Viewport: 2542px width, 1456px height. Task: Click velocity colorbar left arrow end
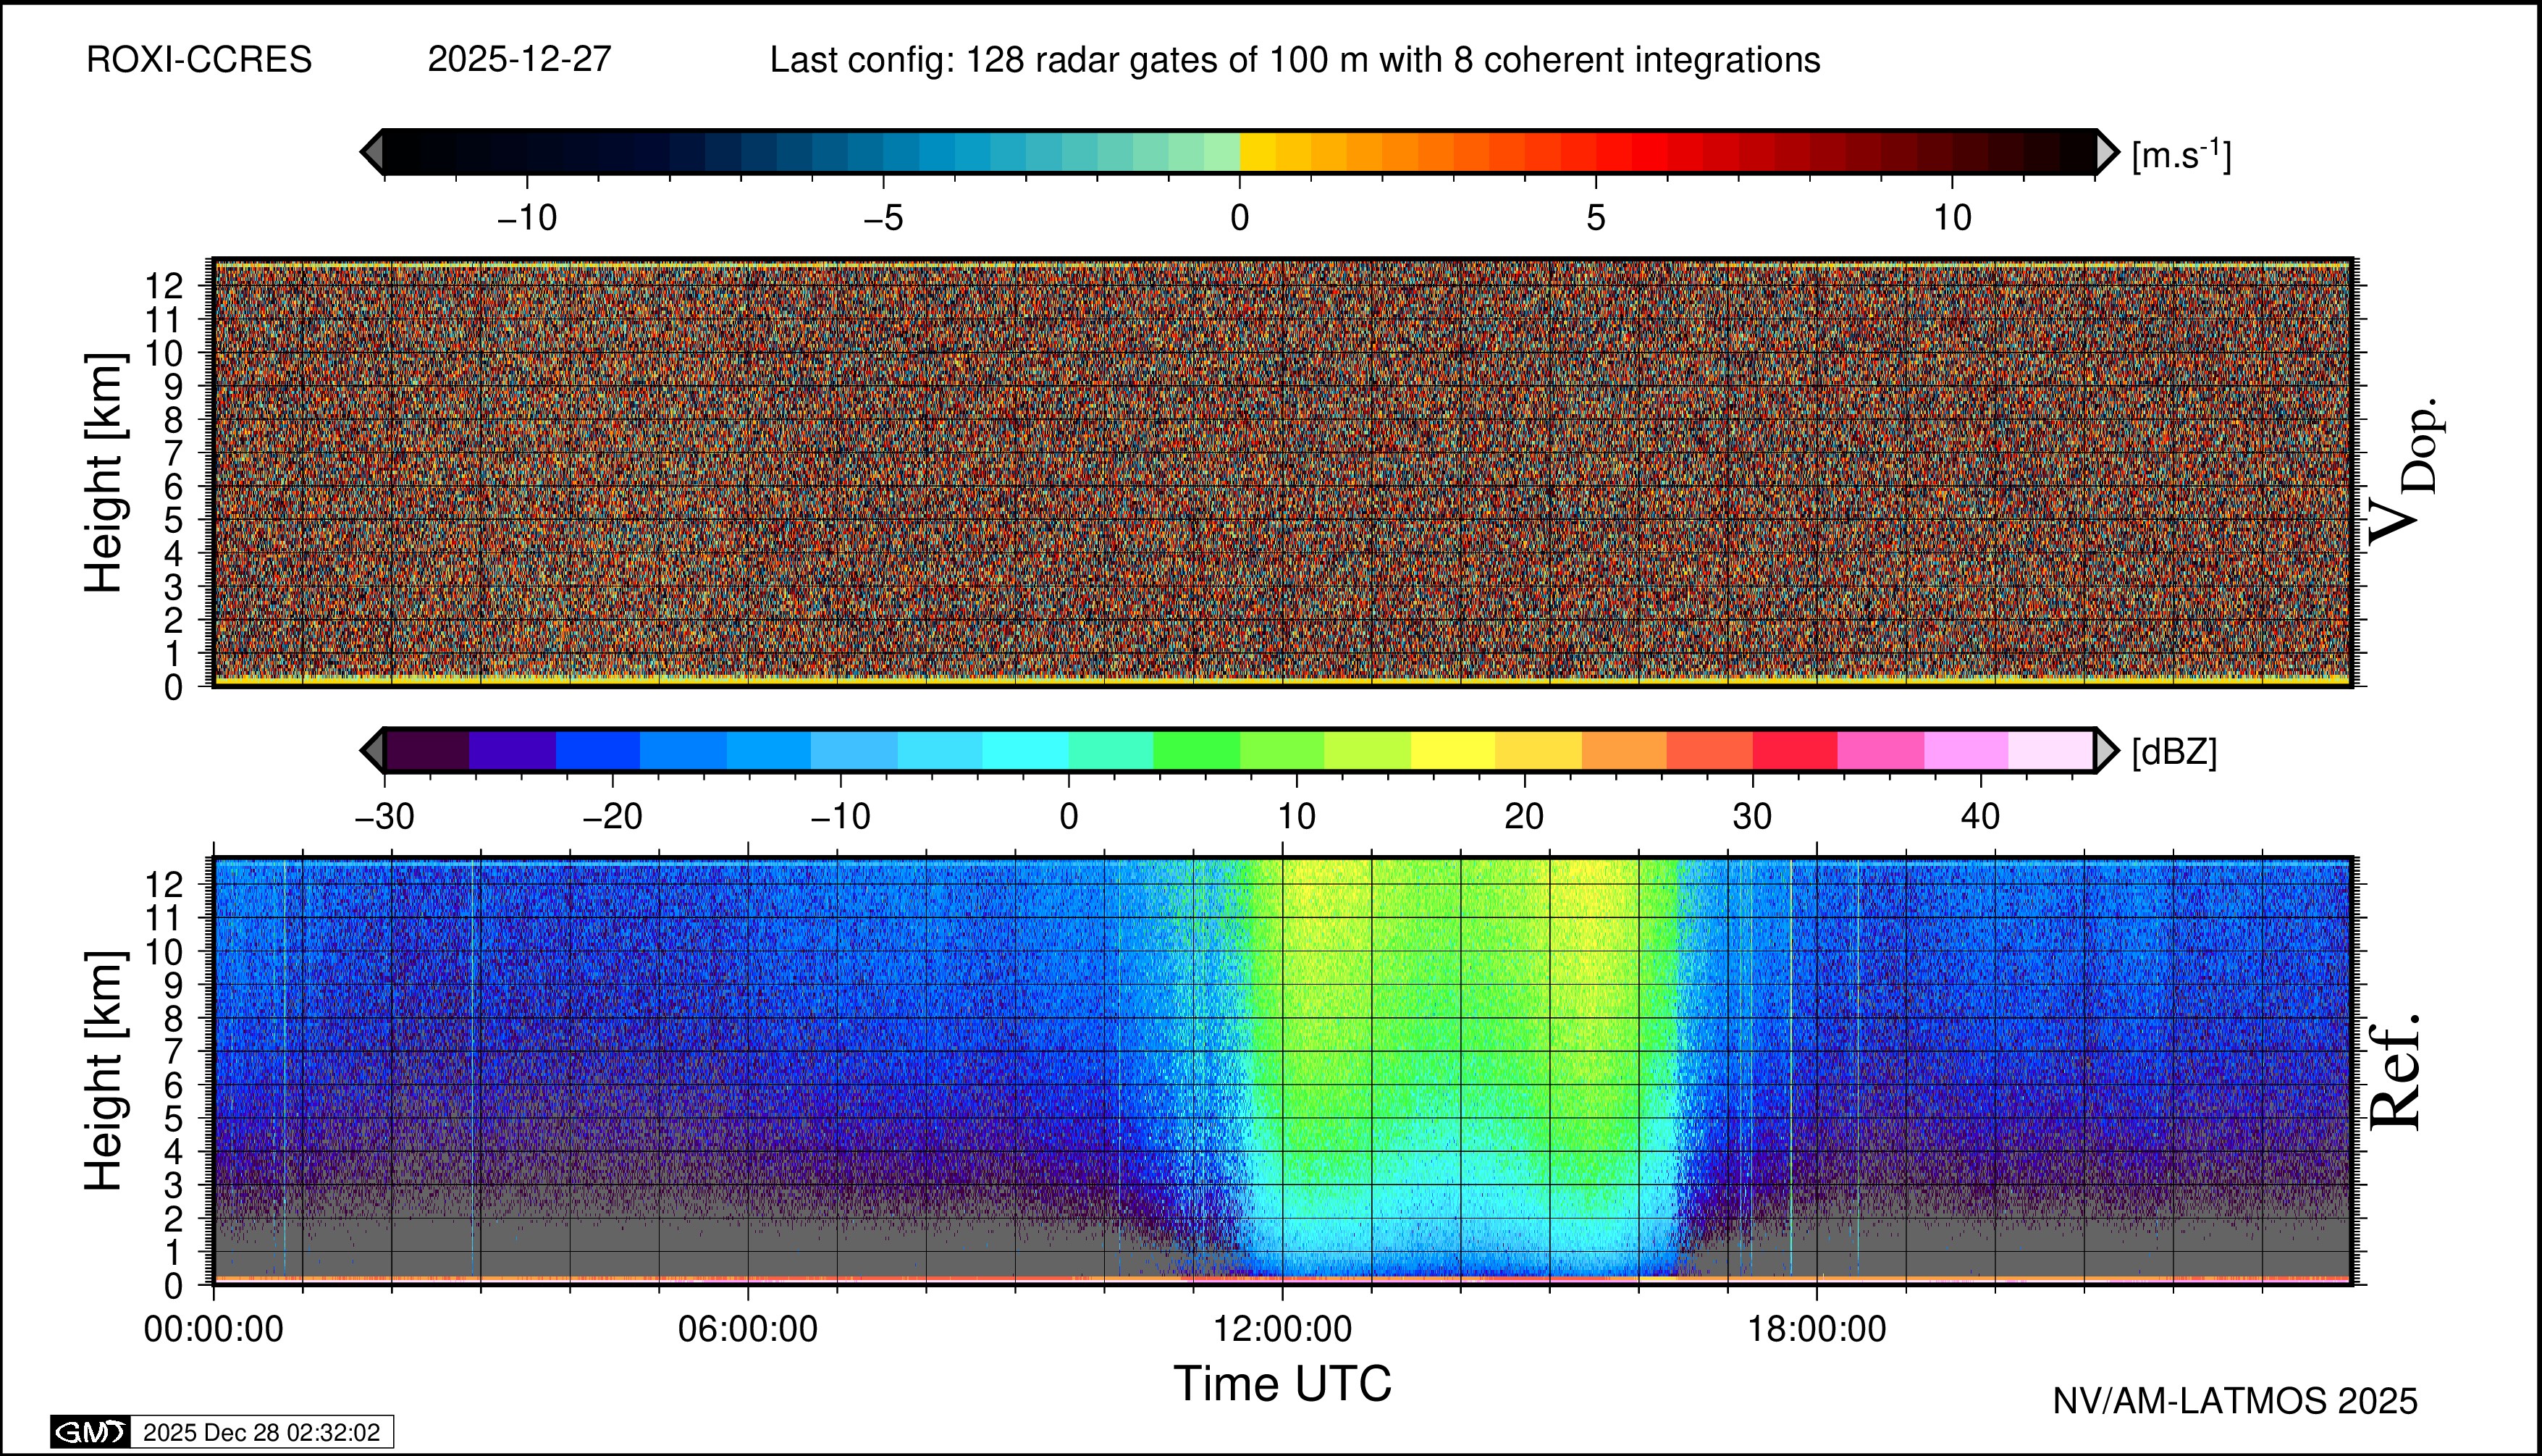pos(372,152)
